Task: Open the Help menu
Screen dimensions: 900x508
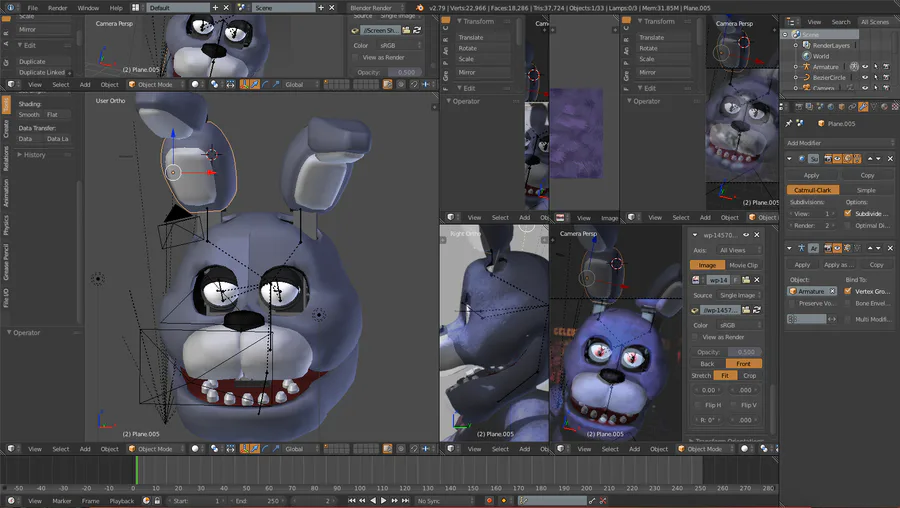Action: pos(116,7)
